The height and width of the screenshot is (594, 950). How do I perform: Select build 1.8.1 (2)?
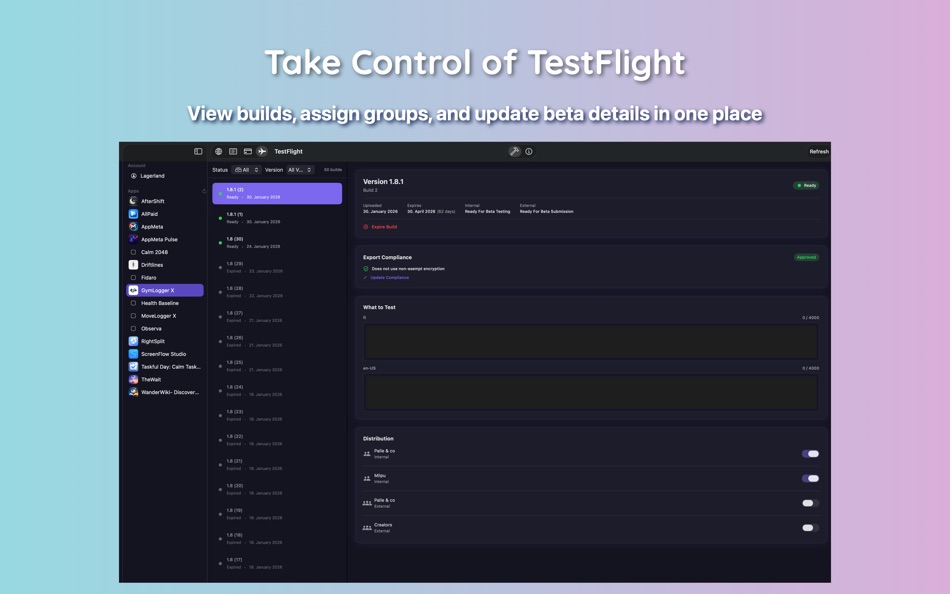277,193
